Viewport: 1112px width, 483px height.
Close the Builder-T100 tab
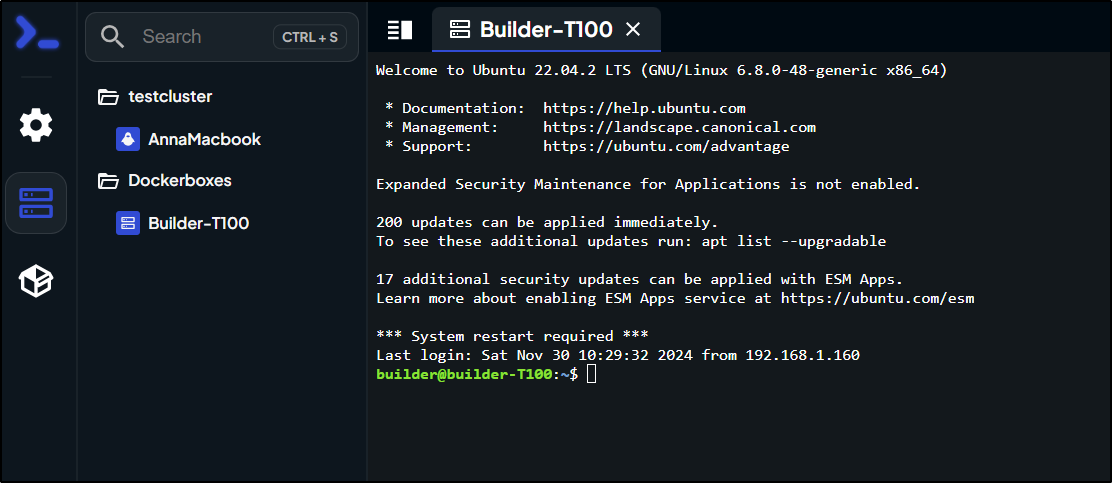(633, 30)
